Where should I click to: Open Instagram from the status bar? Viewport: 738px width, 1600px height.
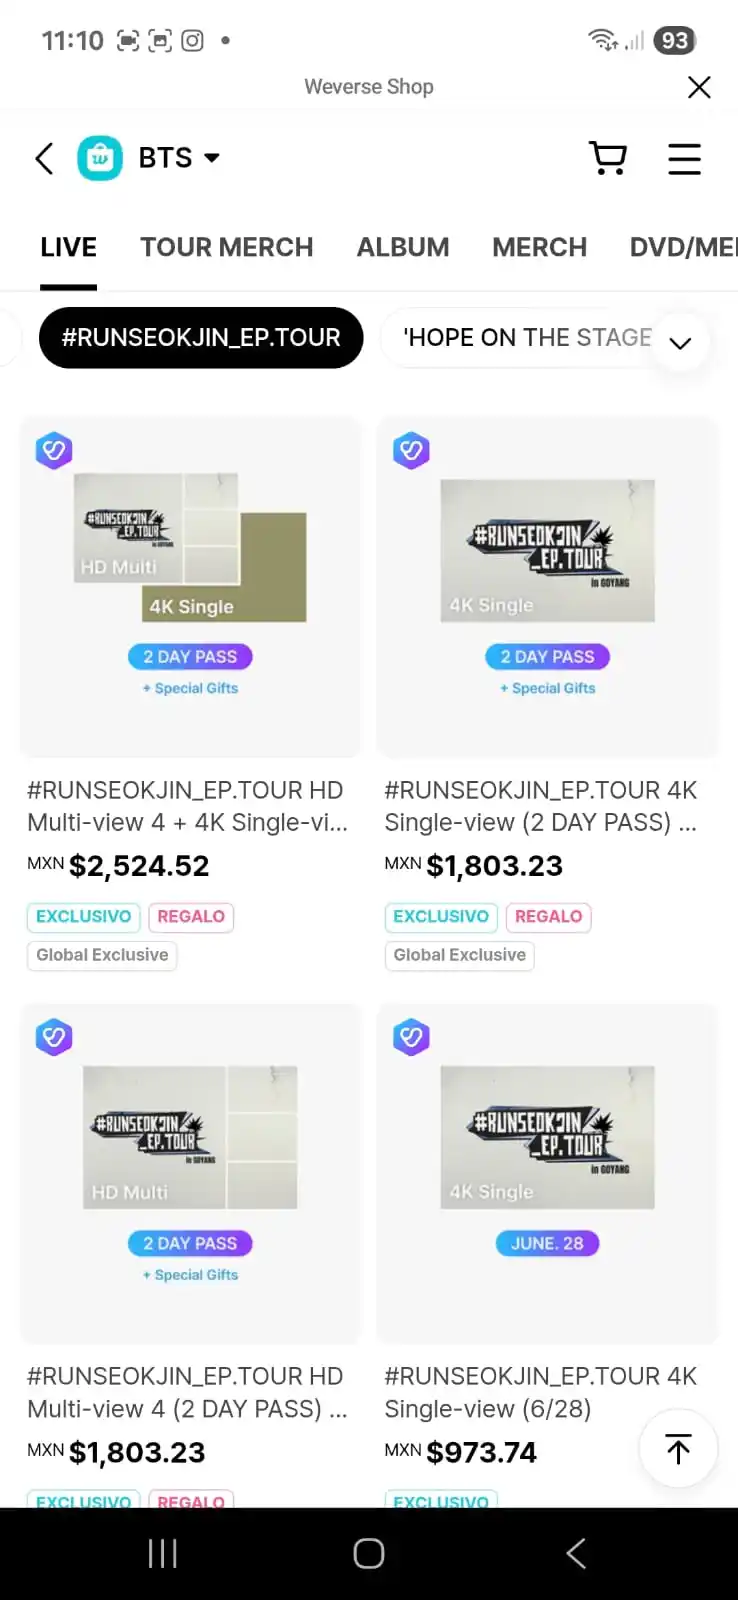(192, 40)
